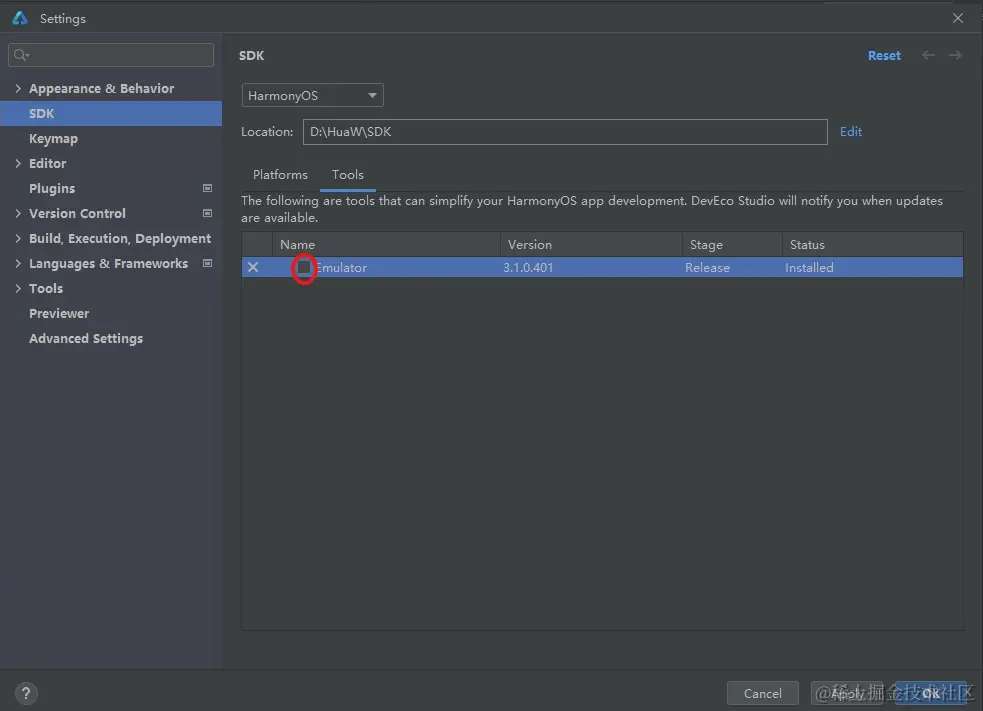Click the Stage column header
This screenshot has width=983, height=711.
[x=732, y=245]
